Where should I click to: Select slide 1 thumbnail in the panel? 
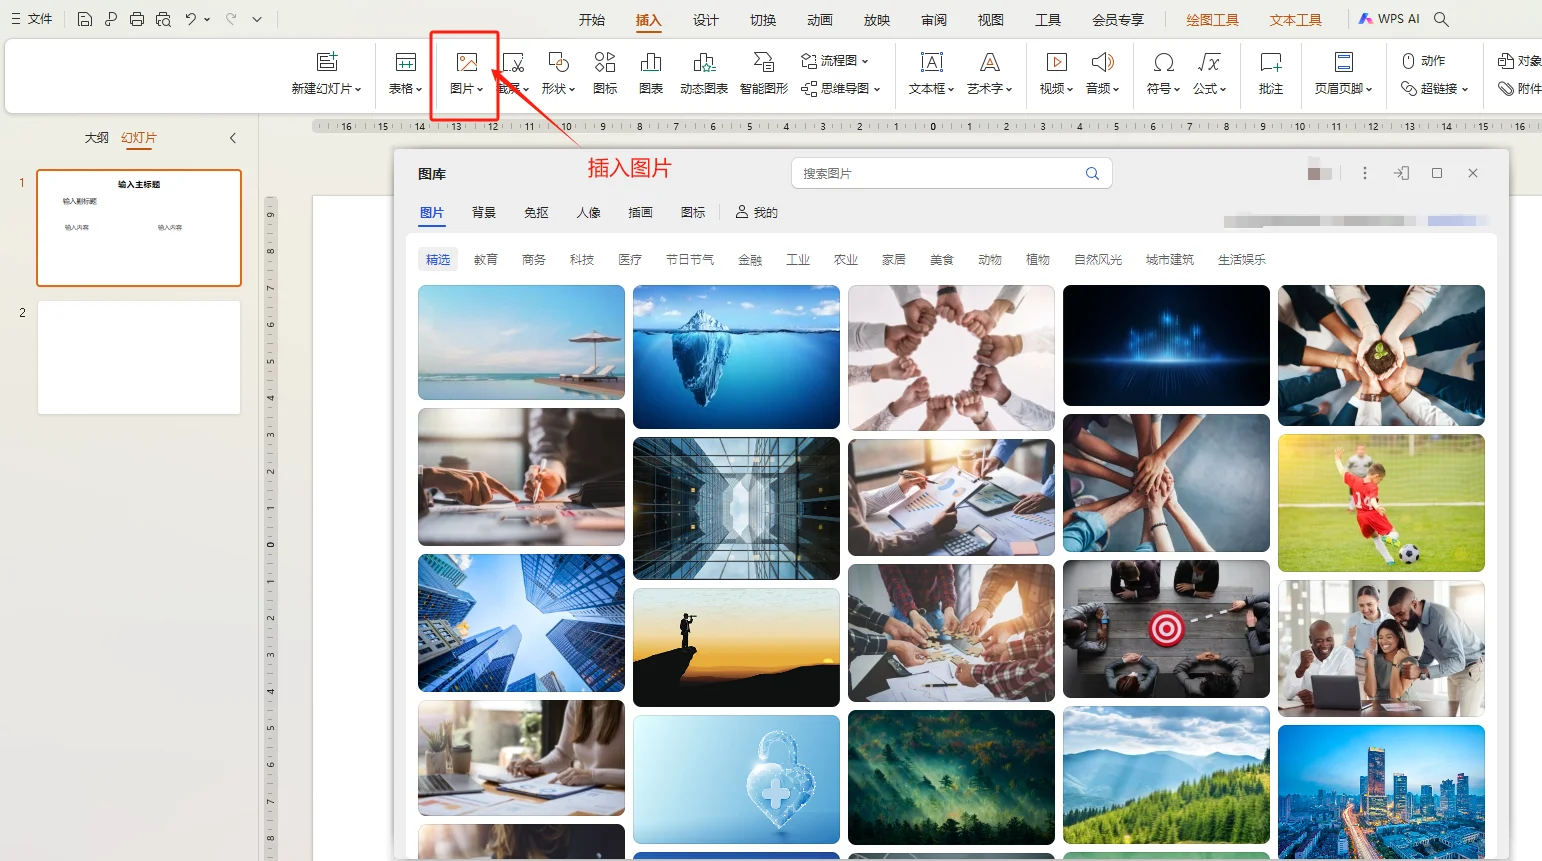tap(139, 228)
